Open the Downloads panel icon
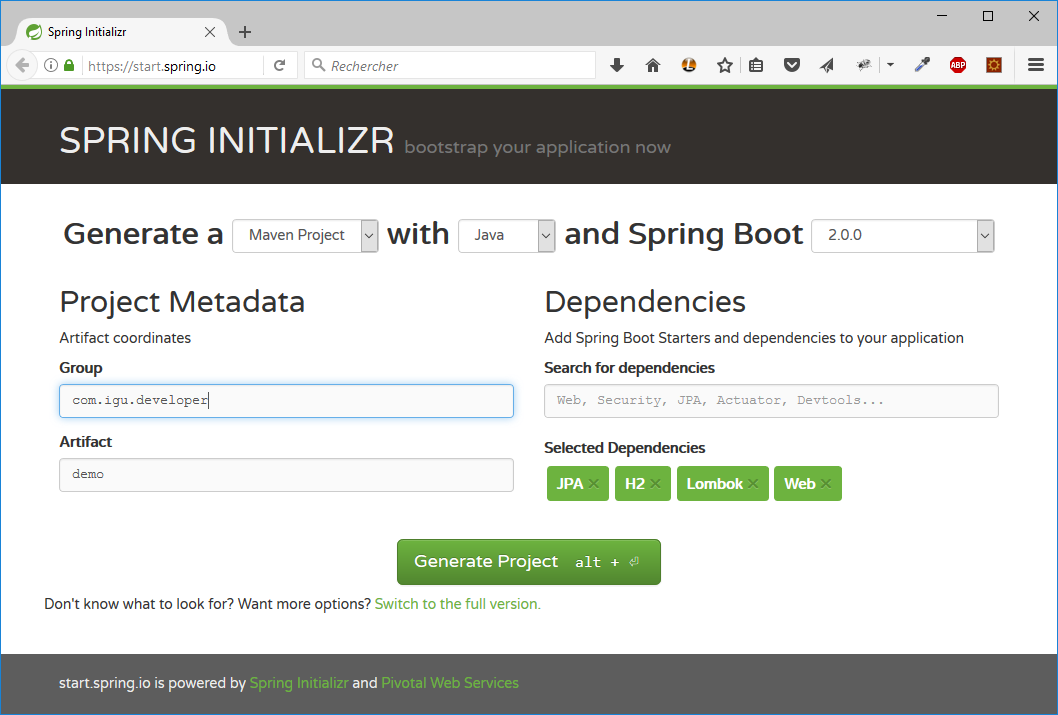The width and height of the screenshot is (1058, 715). pyautogui.click(x=617, y=64)
